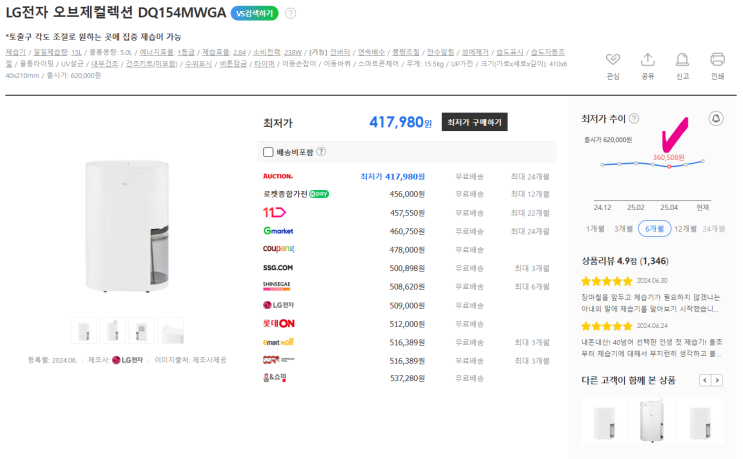The height and width of the screenshot is (459, 743).
Task: Click the price alert bell icon
Action: 716,118
